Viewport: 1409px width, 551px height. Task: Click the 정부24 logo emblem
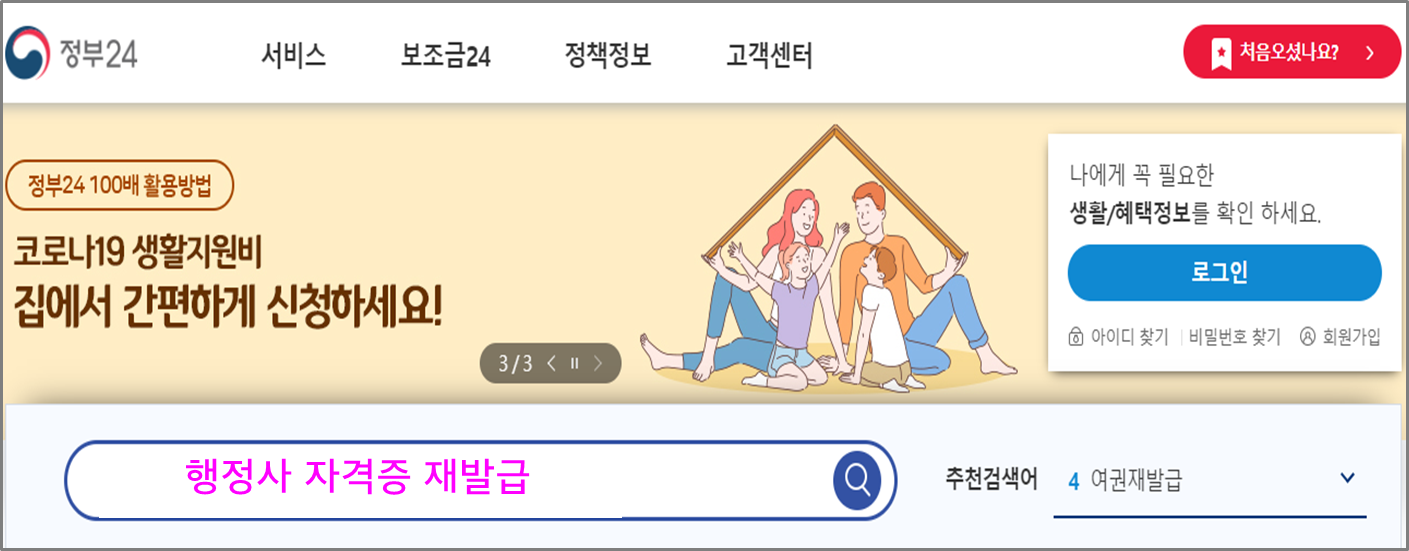[30, 54]
